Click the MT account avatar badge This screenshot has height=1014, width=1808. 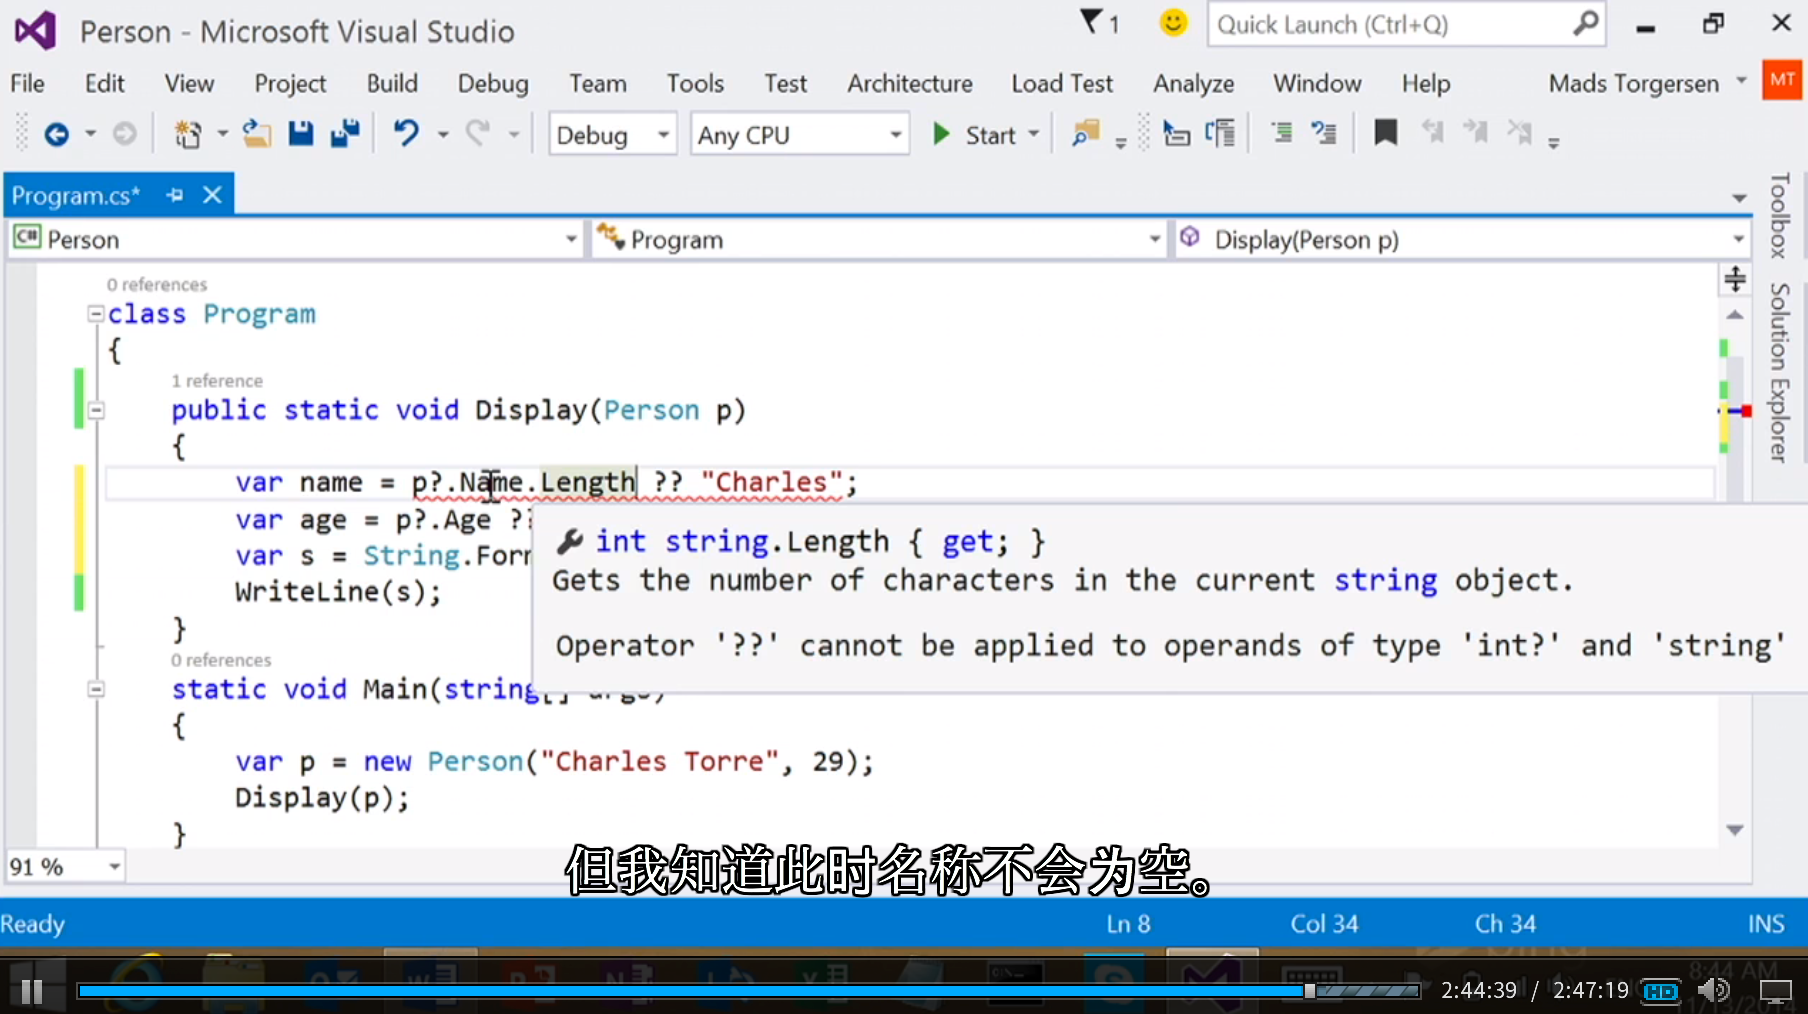pos(1782,82)
